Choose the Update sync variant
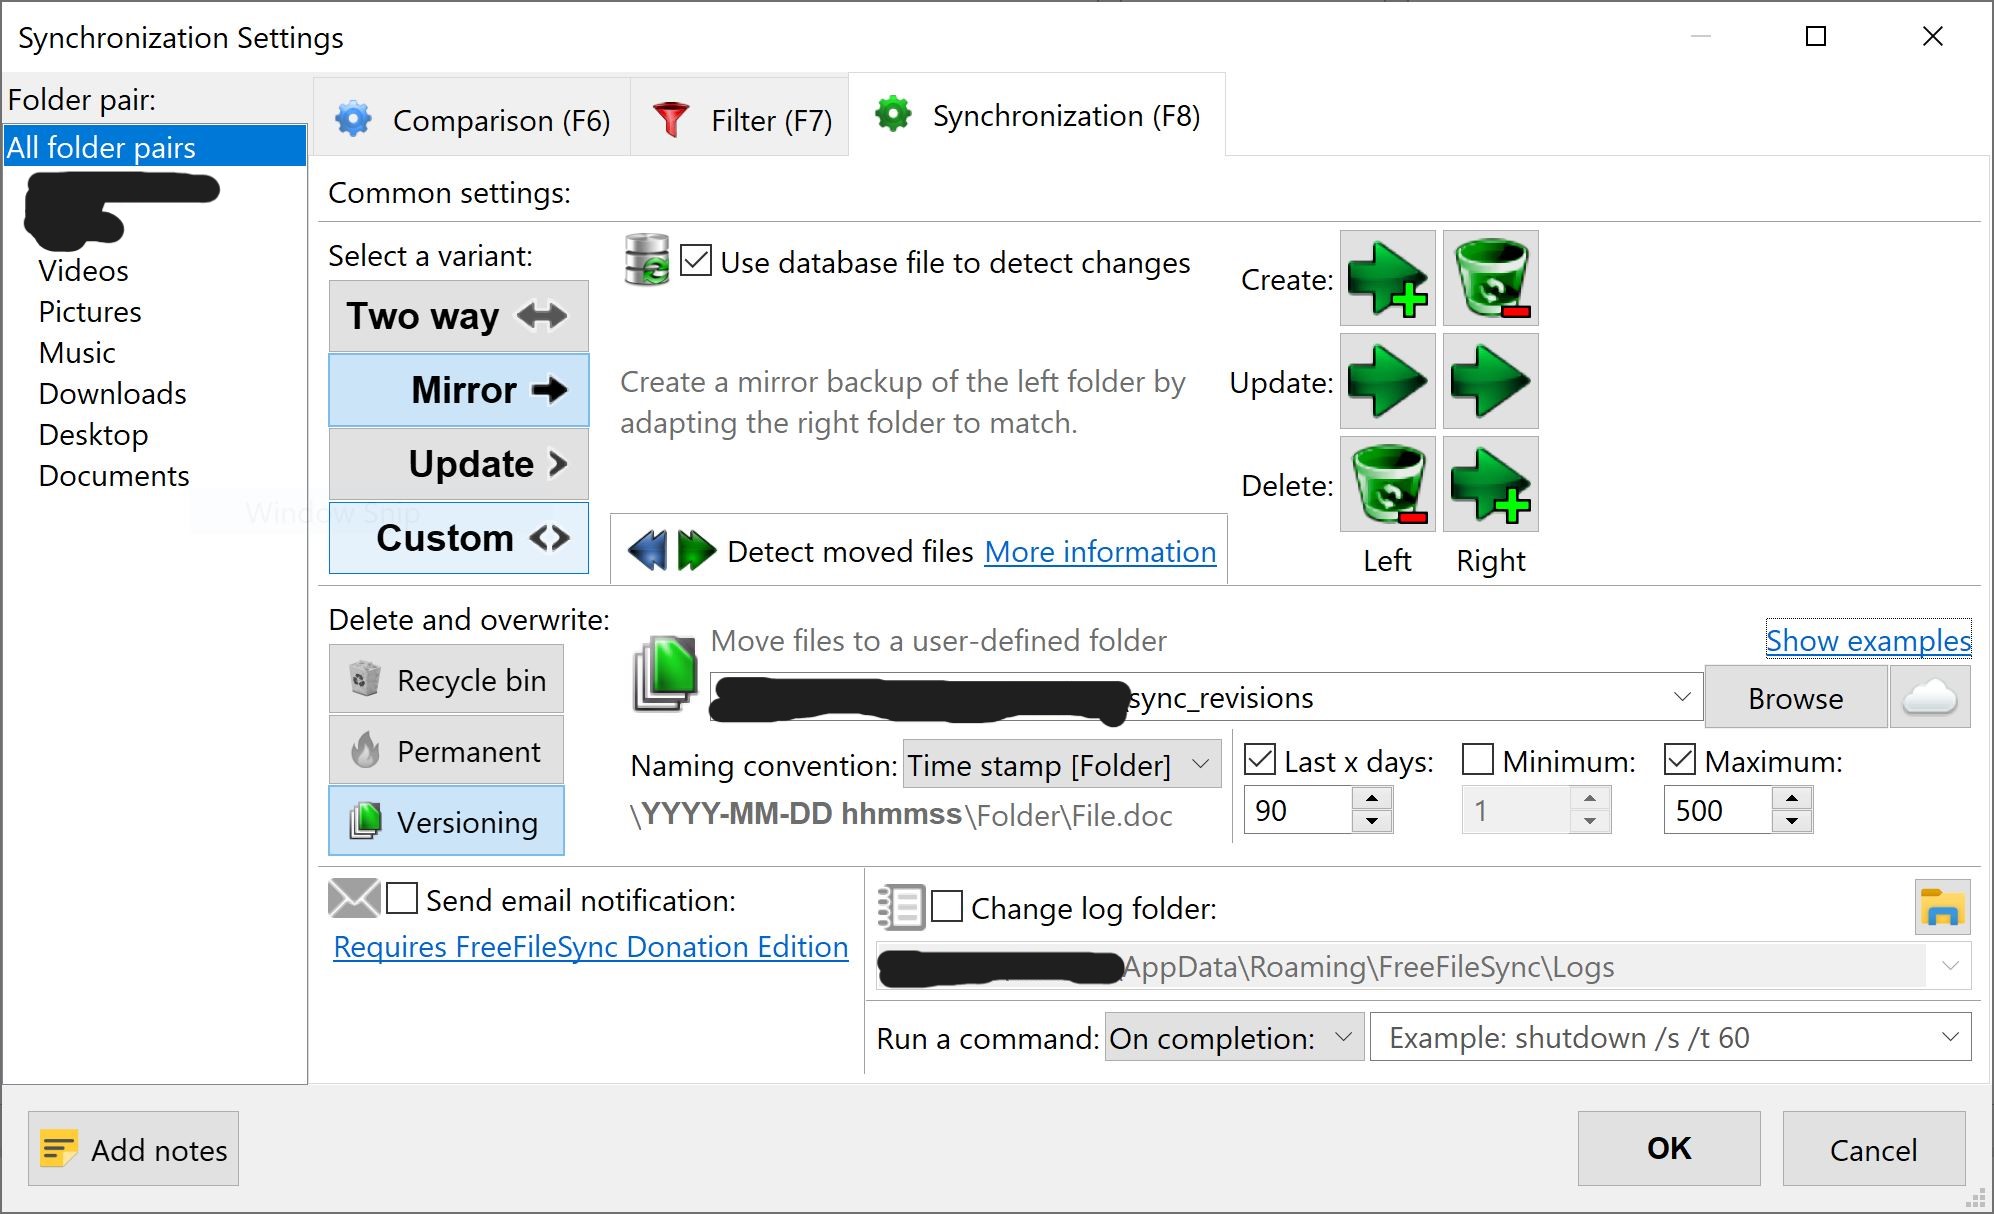The image size is (1994, 1214). coord(459,464)
